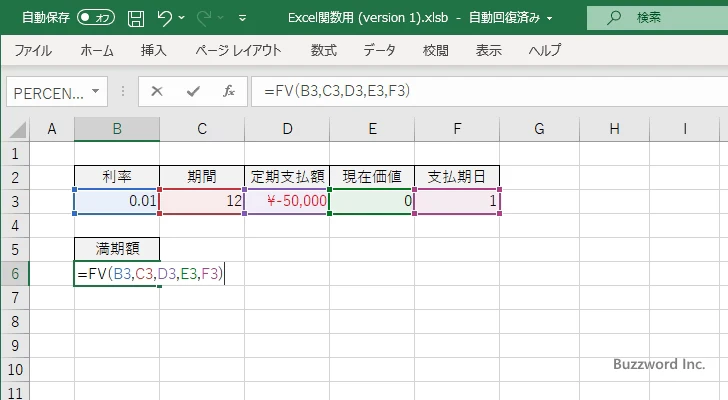728x400 pixels.
Task: Click cell D3 containing ¥-50,000
Action: tap(287, 201)
